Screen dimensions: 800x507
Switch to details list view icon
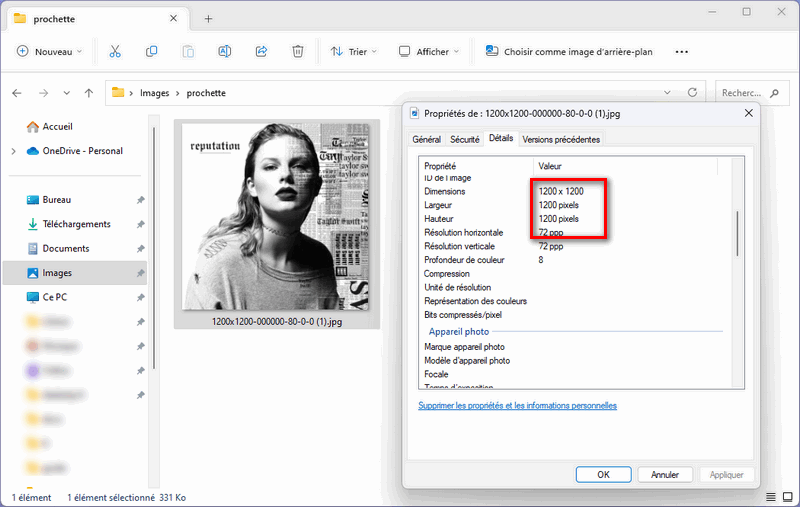pyautogui.click(x=771, y=497)
